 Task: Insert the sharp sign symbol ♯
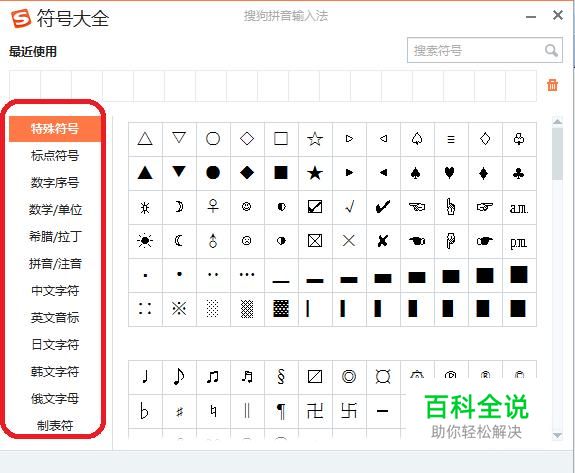coord(179,411)
